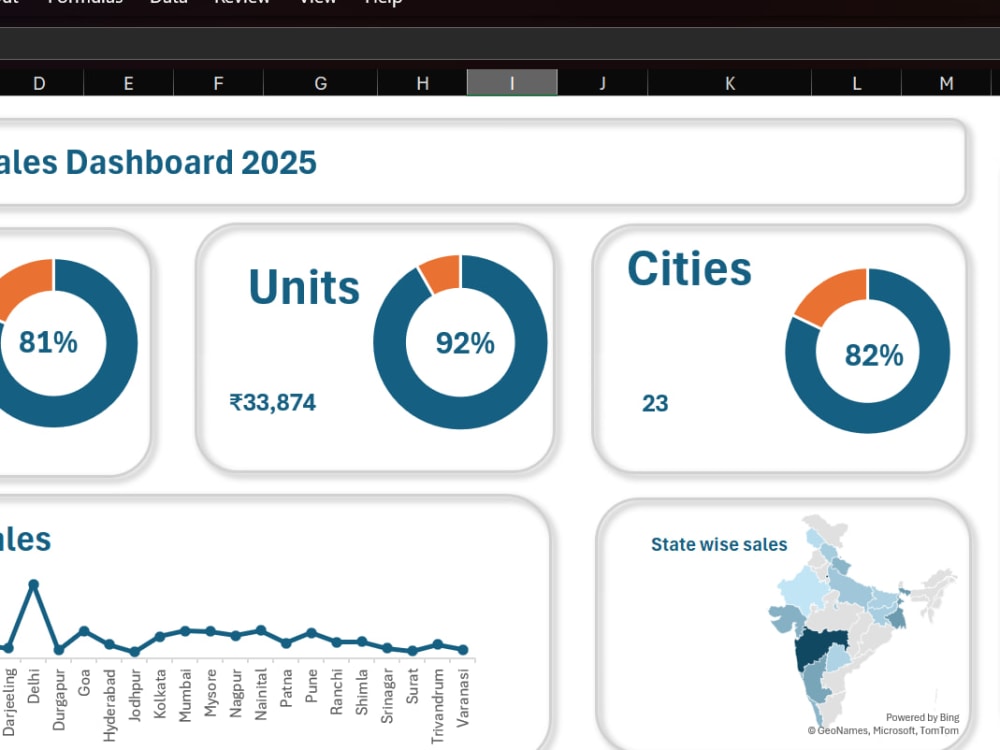Click the Nainital axis label
Image resolution: width=1000 pixels, height=750 pixels.
261,695
